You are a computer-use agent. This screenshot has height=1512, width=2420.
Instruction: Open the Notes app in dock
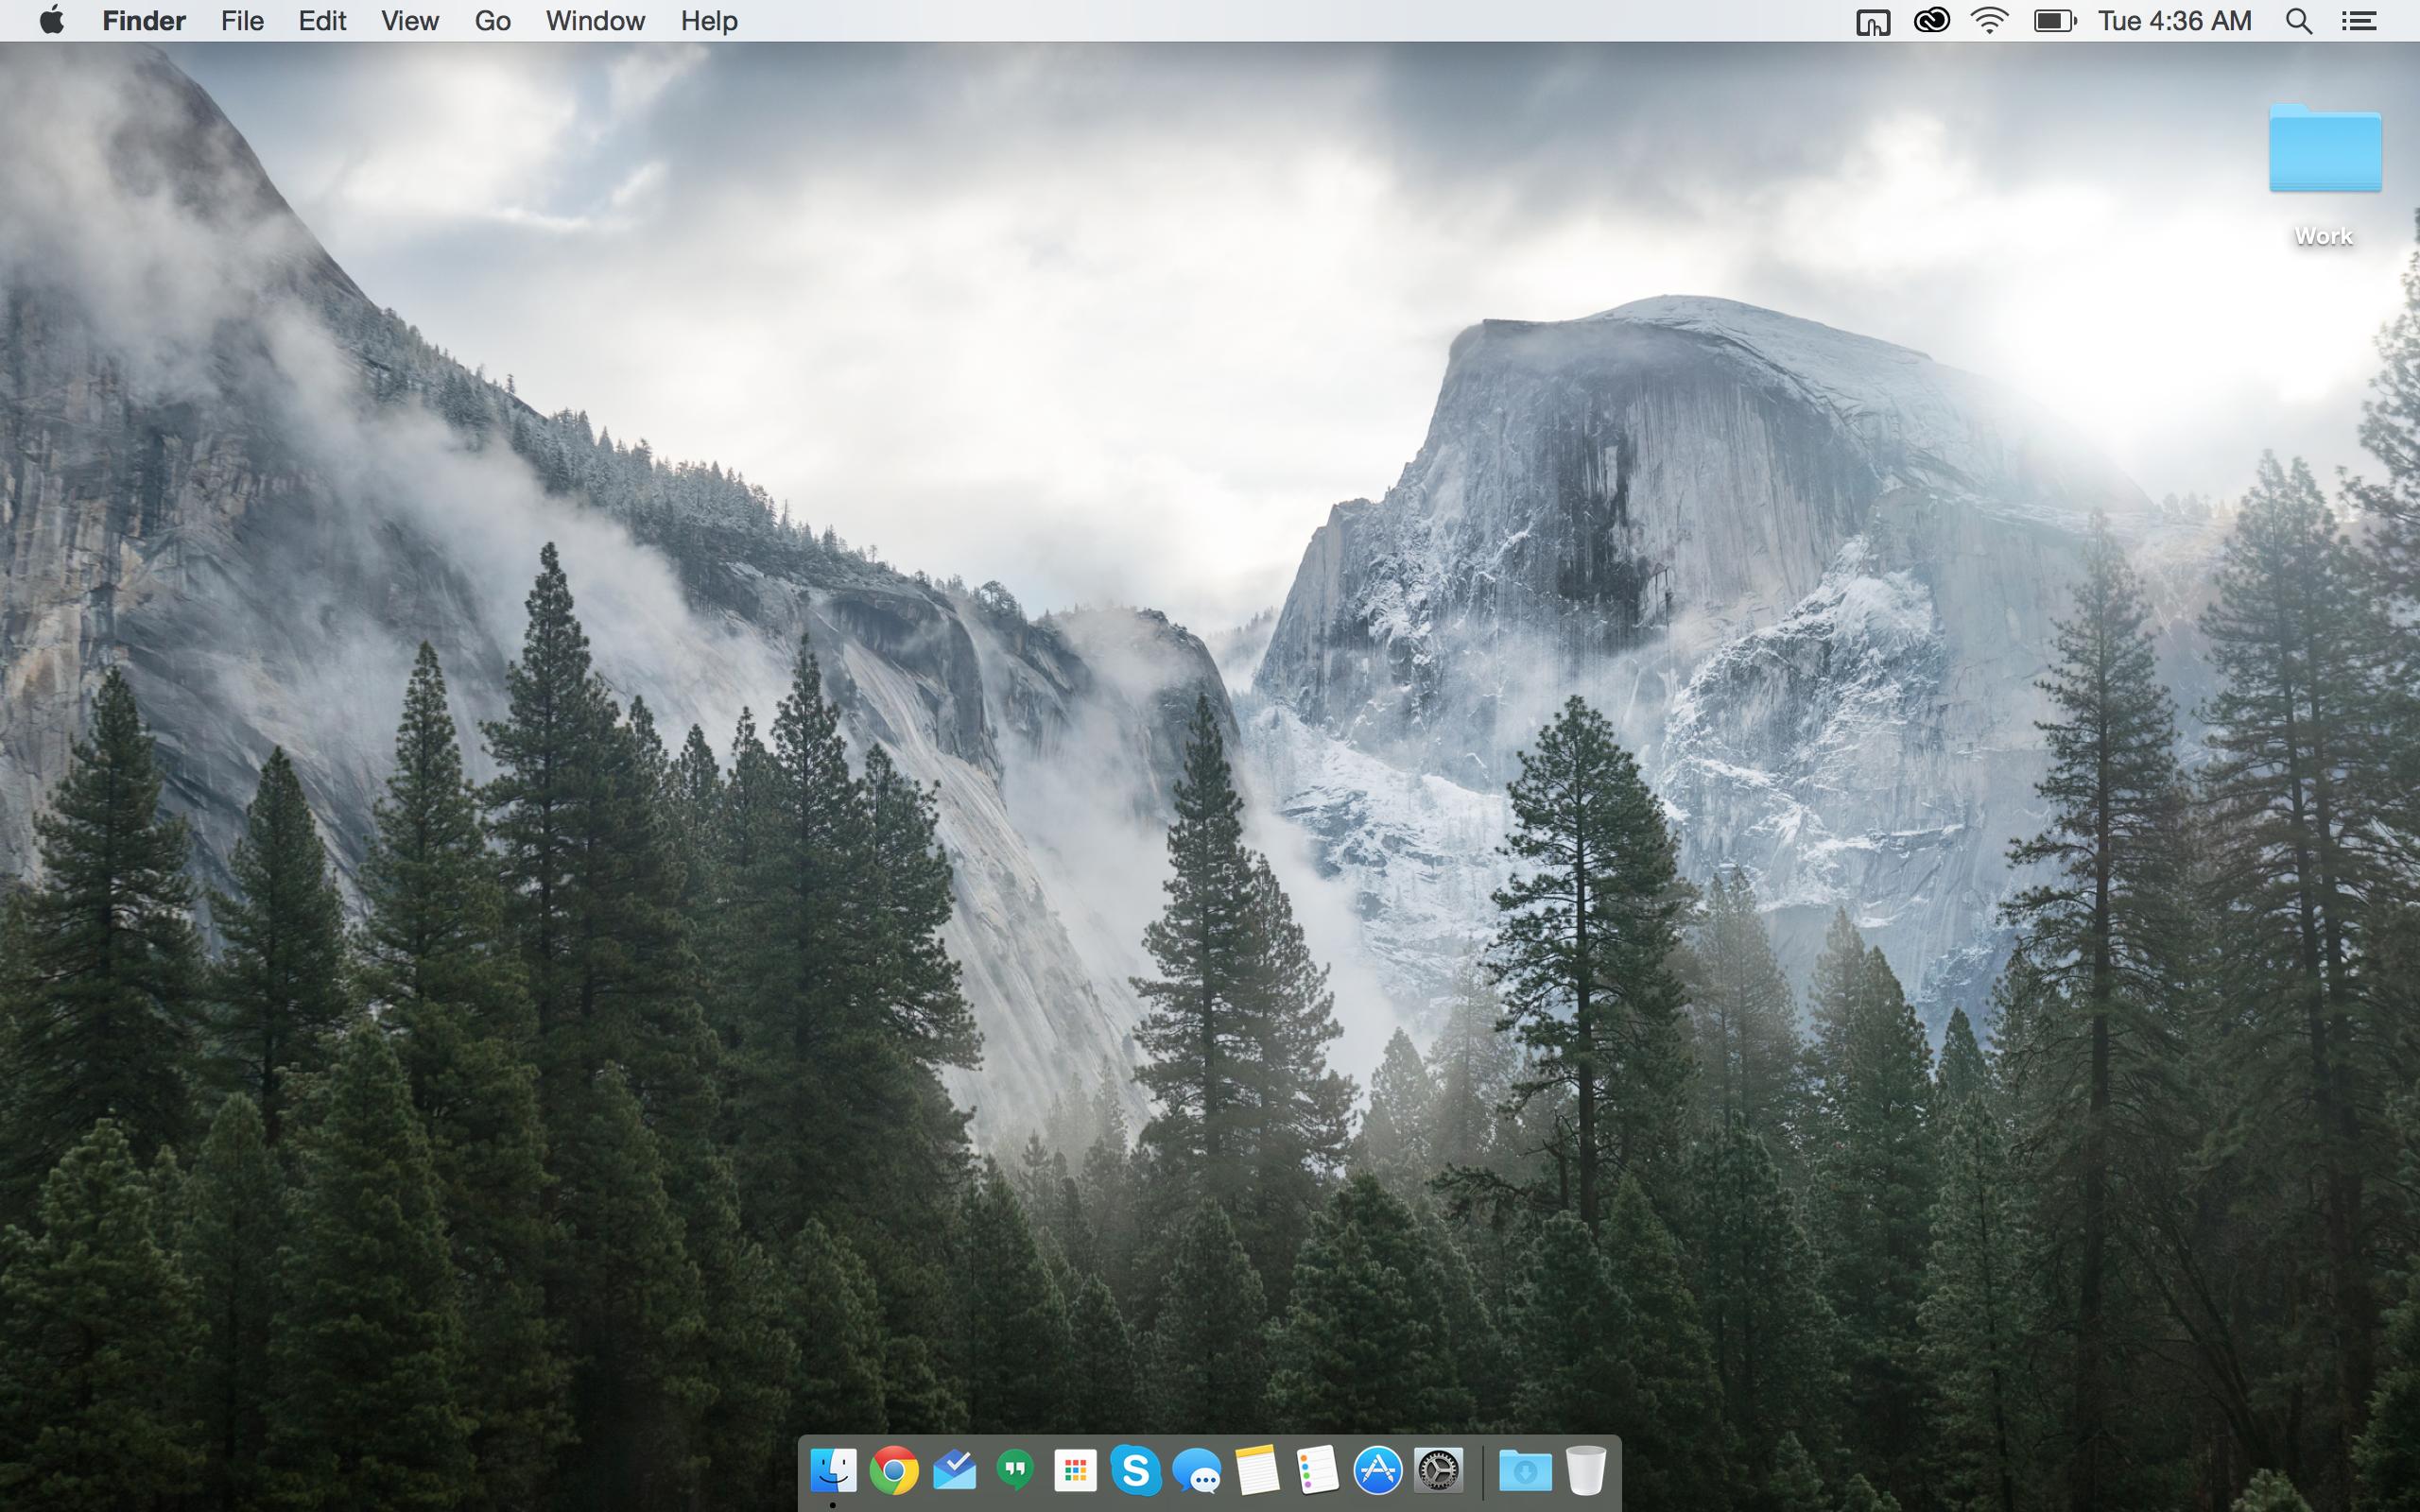point(1257,1471)
